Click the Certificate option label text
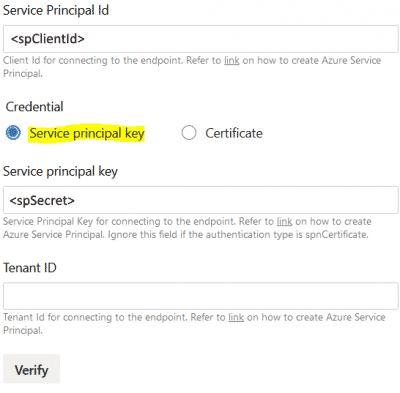The height and width of the screenshot is (393, 400). coord(234,133)
